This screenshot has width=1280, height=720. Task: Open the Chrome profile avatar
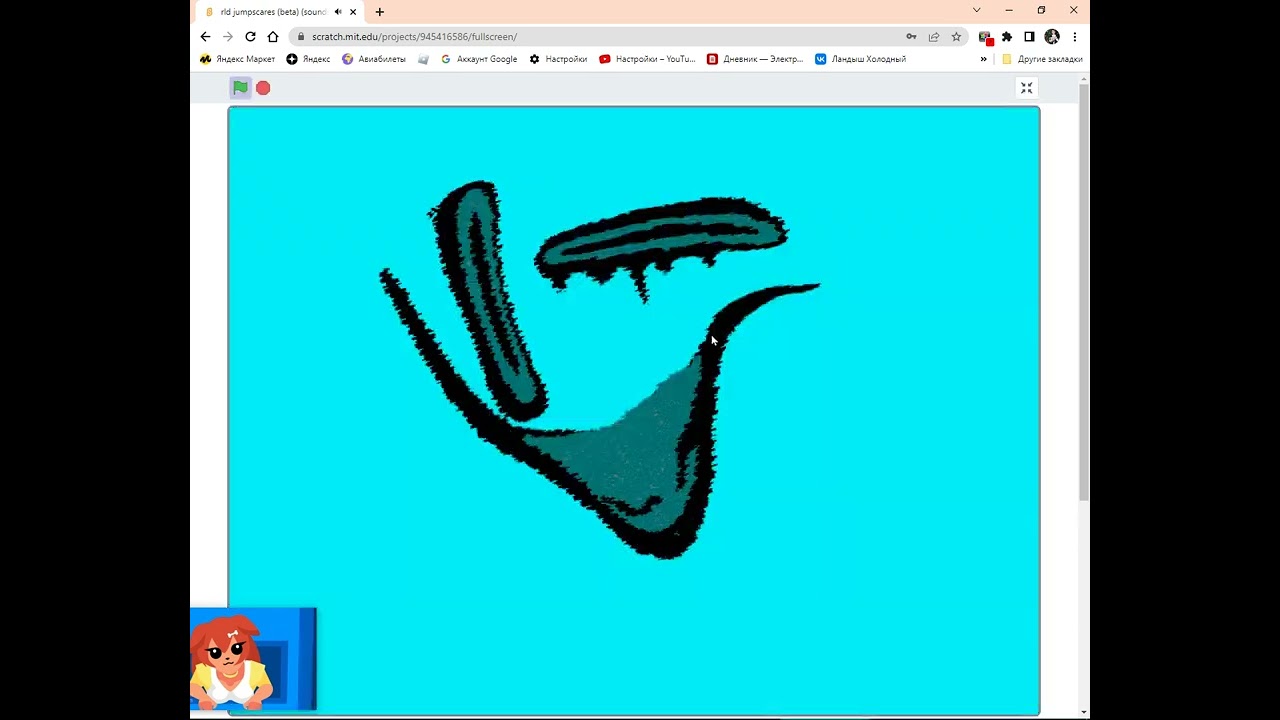click(x=1052, y=37)
